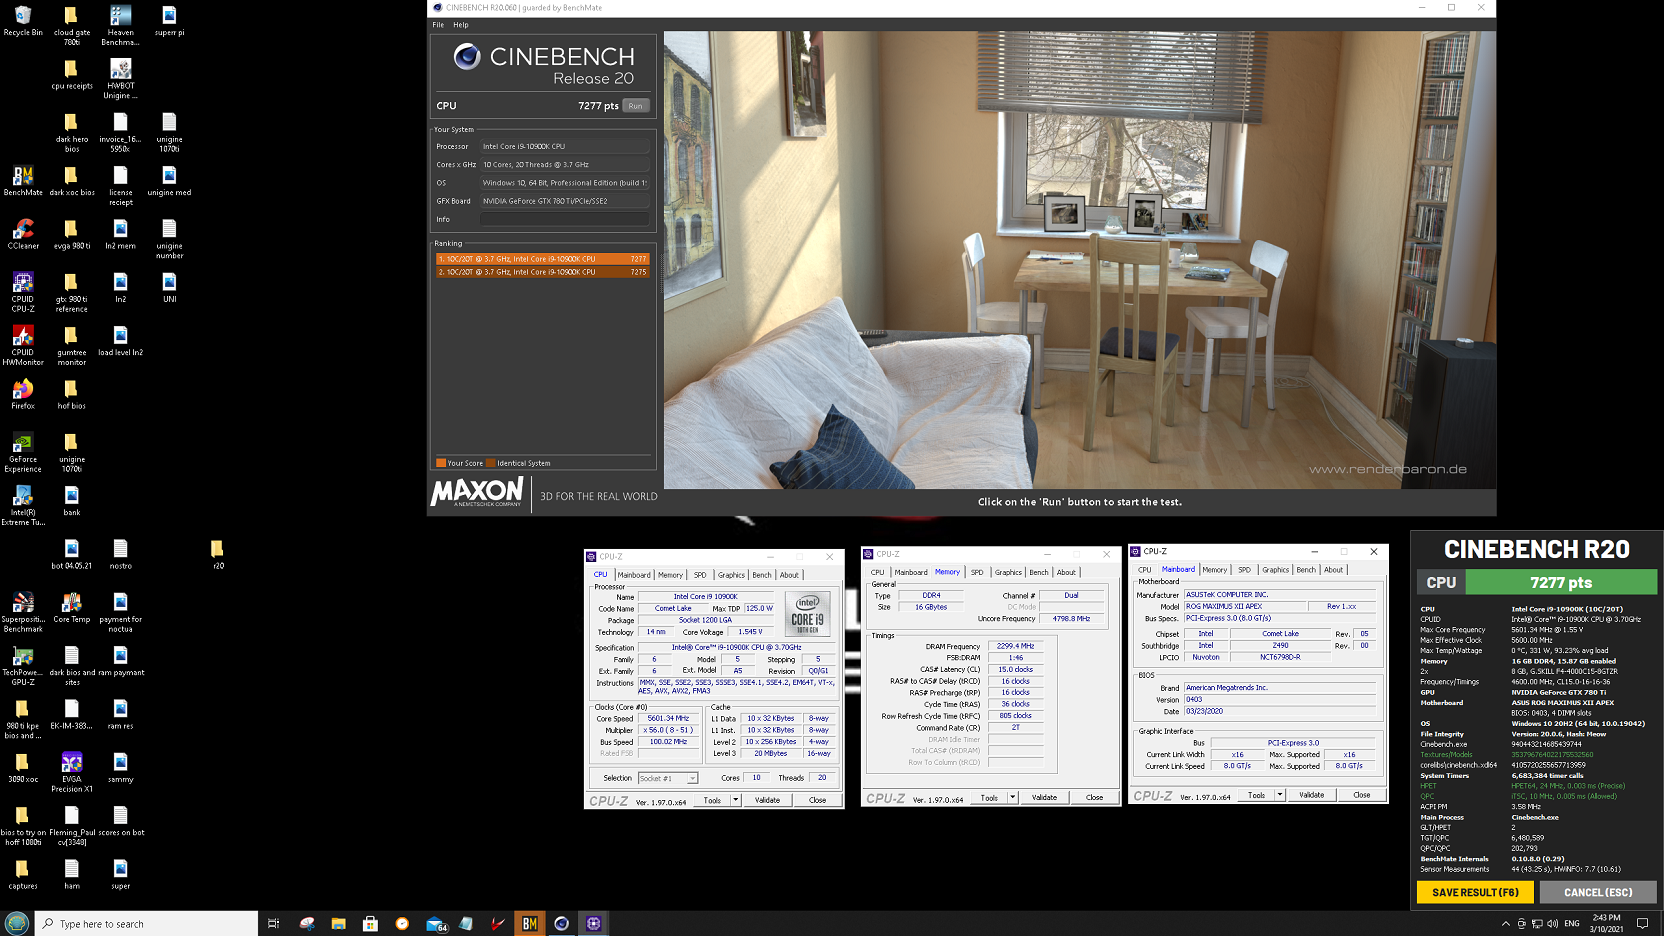Click SAVE RESULT (F6) in BenchMate panel
The image size is (1664, 936).
coord(1475,892)
